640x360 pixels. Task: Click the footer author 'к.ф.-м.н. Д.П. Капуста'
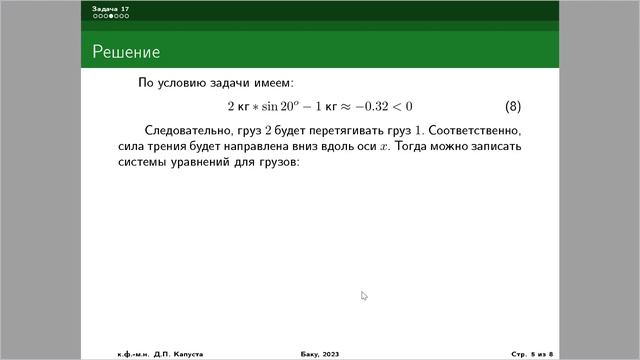[x=160, y=354]
